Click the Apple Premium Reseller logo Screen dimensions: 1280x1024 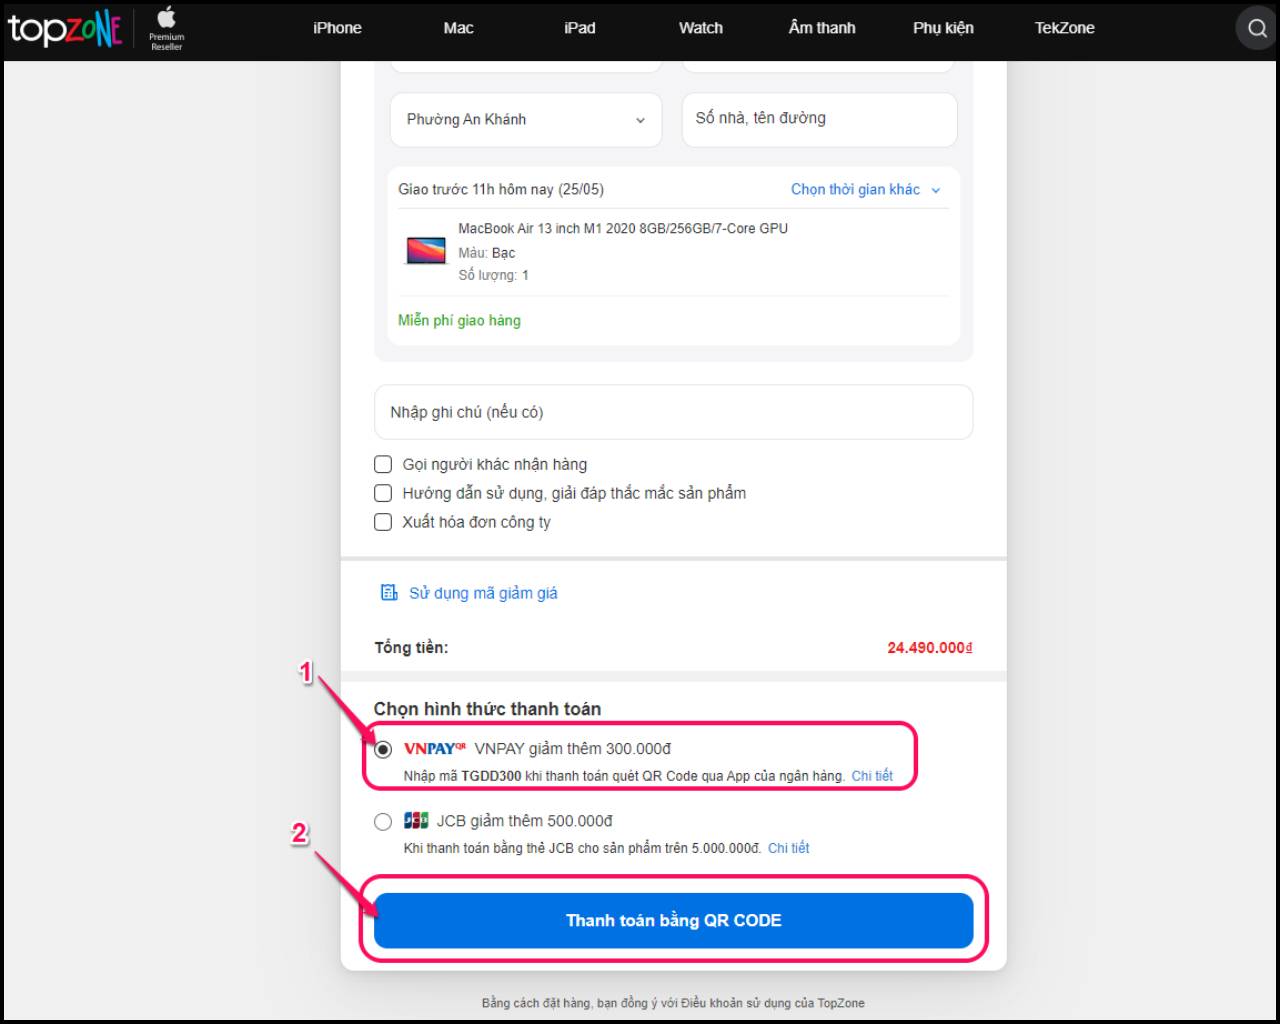click(166, 29)
